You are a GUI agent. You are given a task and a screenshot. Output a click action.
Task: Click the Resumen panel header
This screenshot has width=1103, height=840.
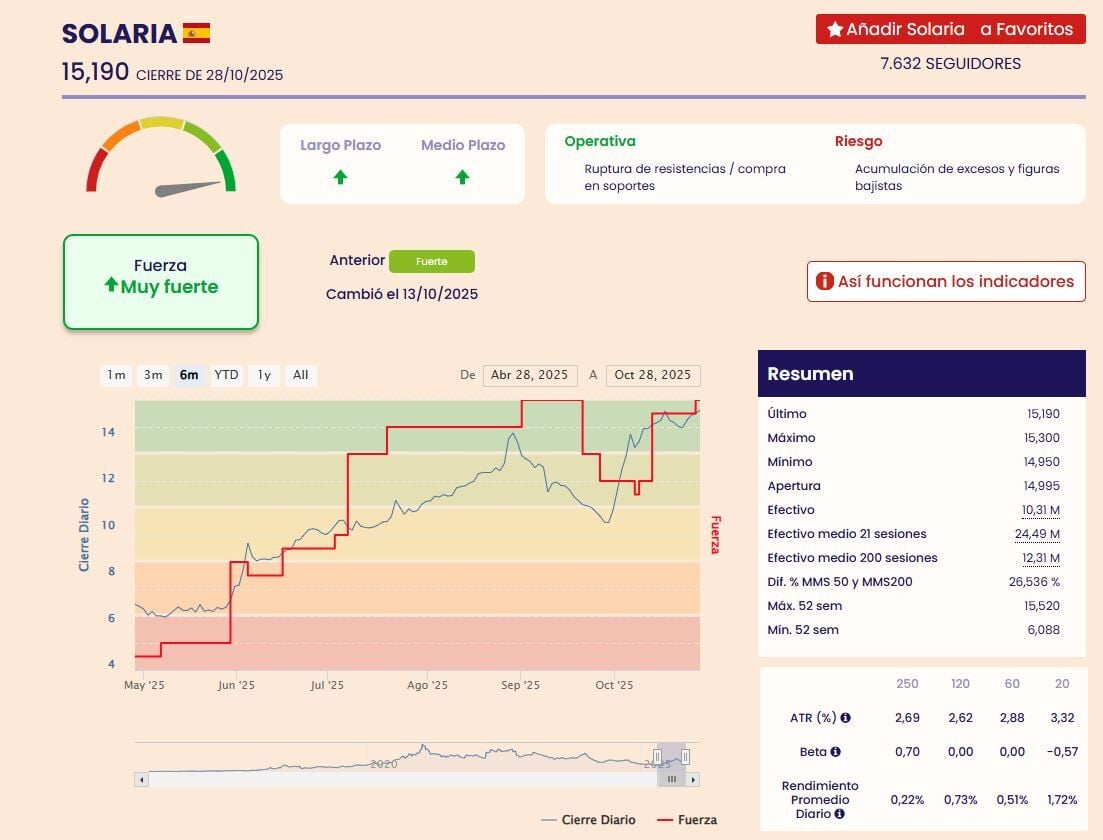pos(922,374)
